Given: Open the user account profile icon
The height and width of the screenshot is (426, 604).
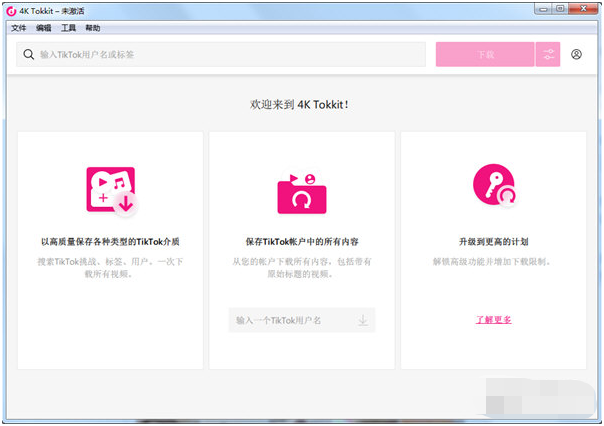Looking at the screenshot, I should [x=577, y=54].
